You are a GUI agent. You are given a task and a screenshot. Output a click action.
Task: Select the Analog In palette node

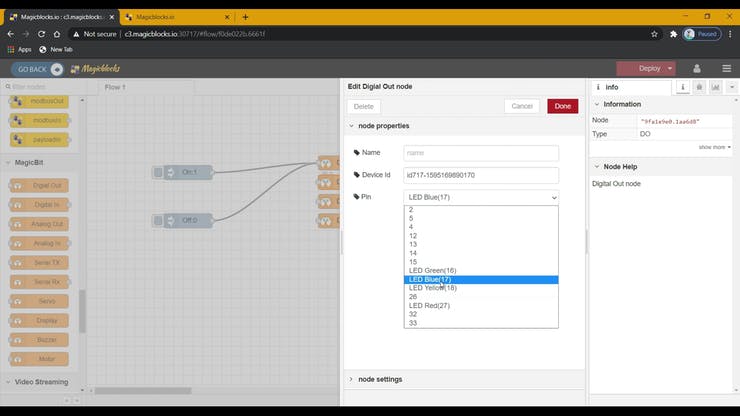(x=40, y=243)
